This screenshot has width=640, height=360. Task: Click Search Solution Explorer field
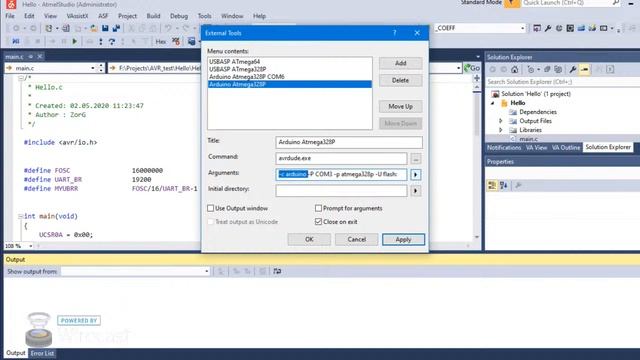point(562,82)
